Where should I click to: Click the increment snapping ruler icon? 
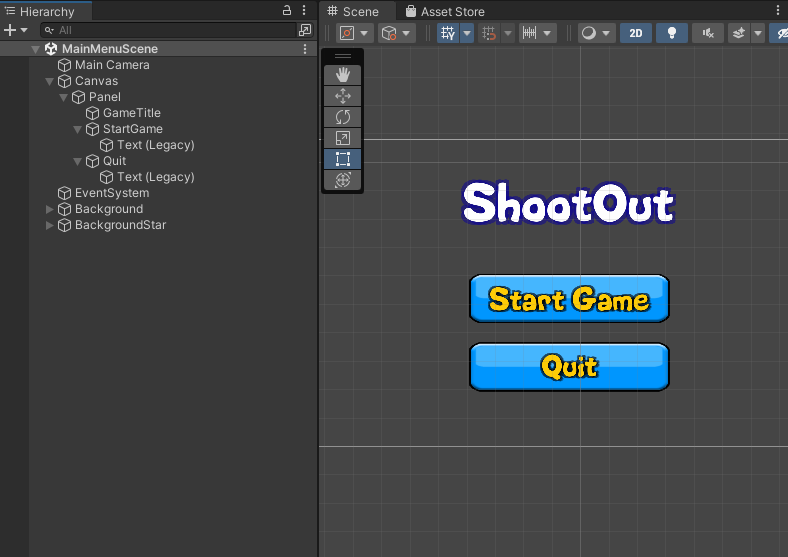(529, 33)
